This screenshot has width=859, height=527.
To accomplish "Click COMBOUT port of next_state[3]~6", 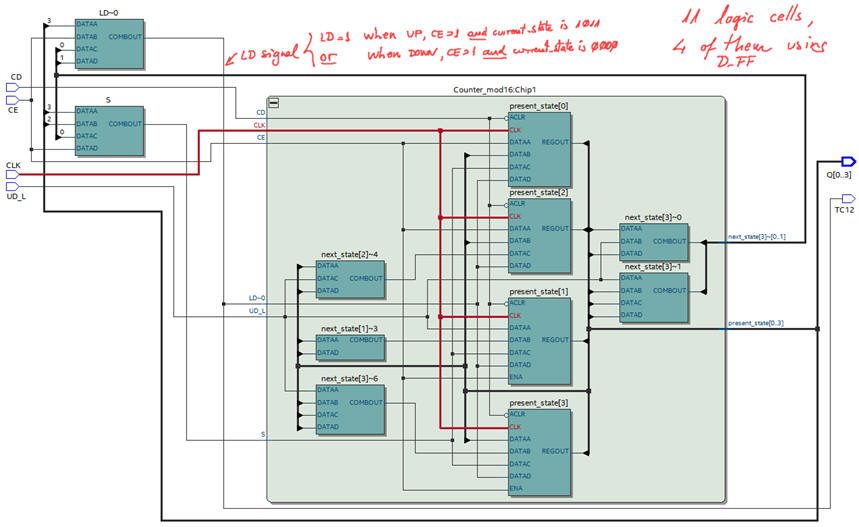I will coord(366,402).
